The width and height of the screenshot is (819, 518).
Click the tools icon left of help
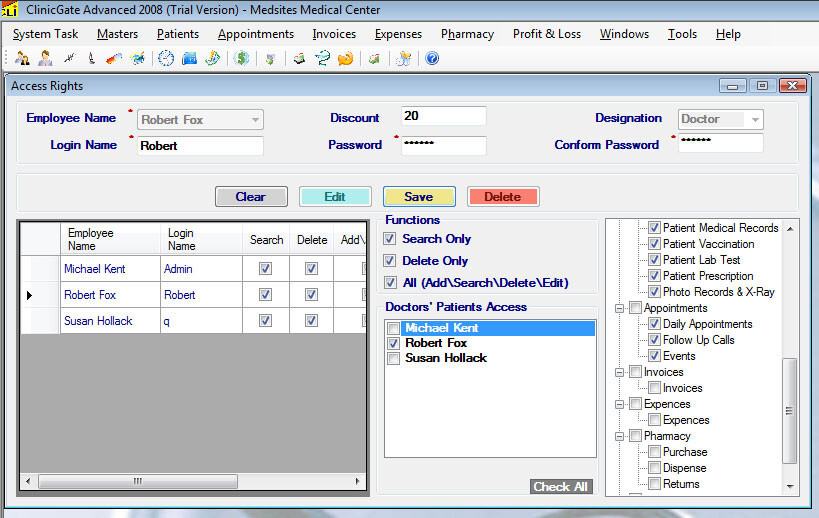click(x=403, y=58)
